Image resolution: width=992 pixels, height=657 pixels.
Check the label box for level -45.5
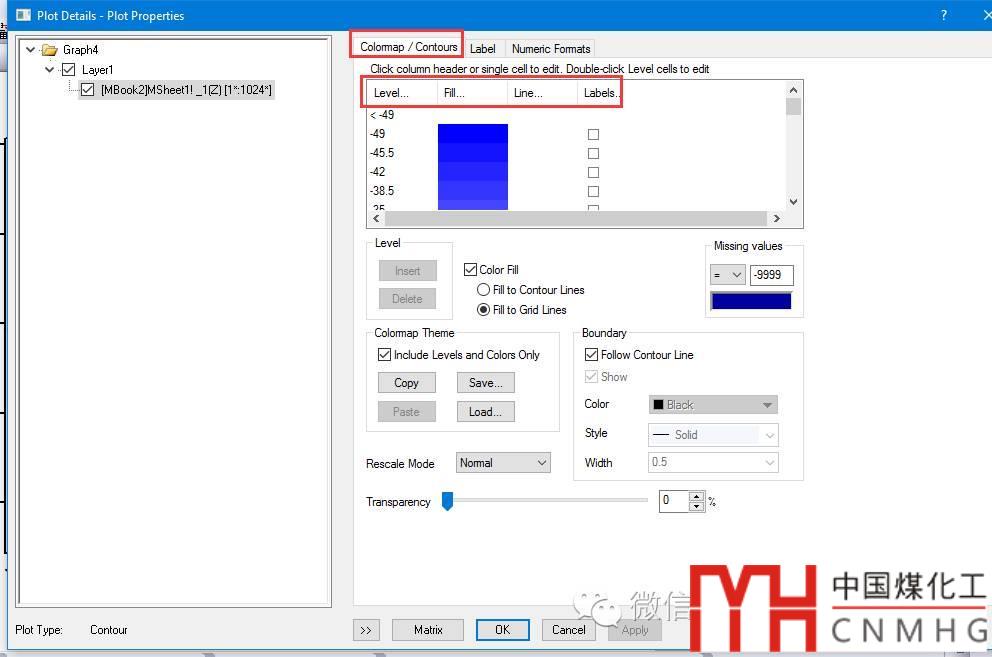click(593, 153)
